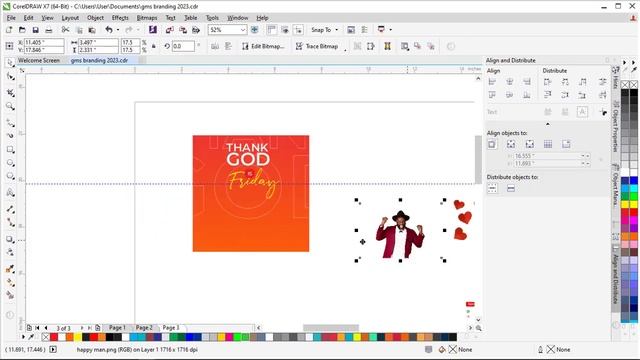The width and height of the screenshot is (640, 360).
Task: Select the Parallel Dimension tool
Action: [x=10, y=209]
